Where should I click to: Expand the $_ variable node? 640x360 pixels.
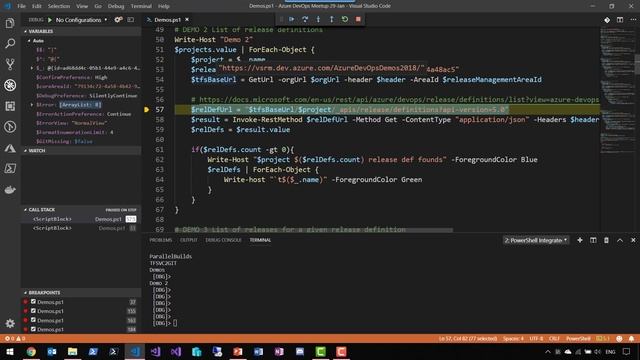(x=32, y=68)
